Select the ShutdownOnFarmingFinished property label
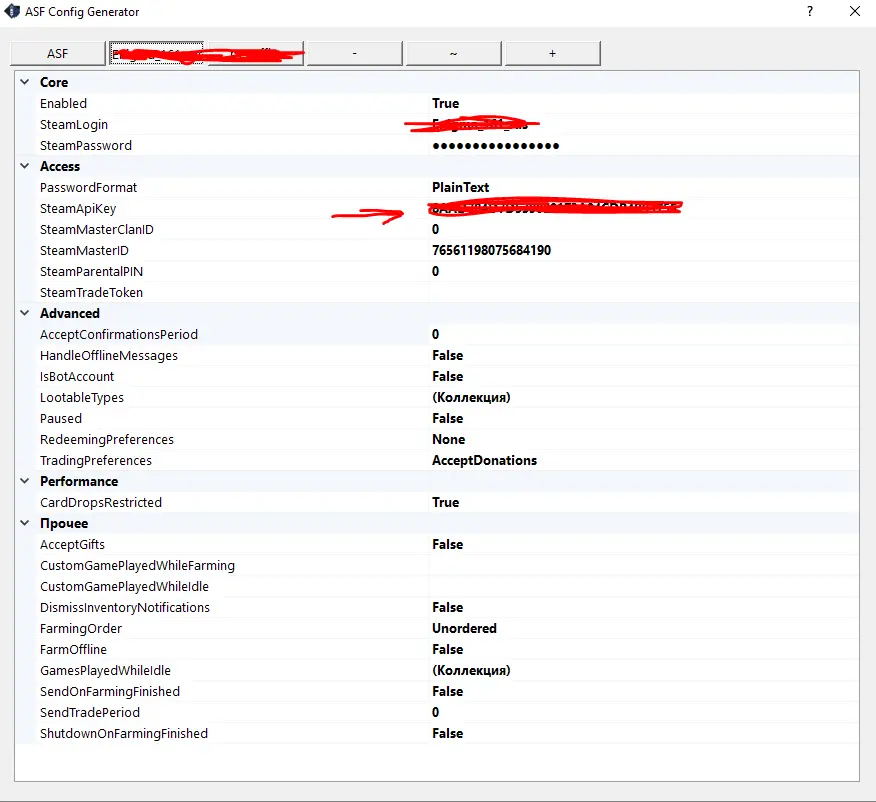 coord(123,733)
